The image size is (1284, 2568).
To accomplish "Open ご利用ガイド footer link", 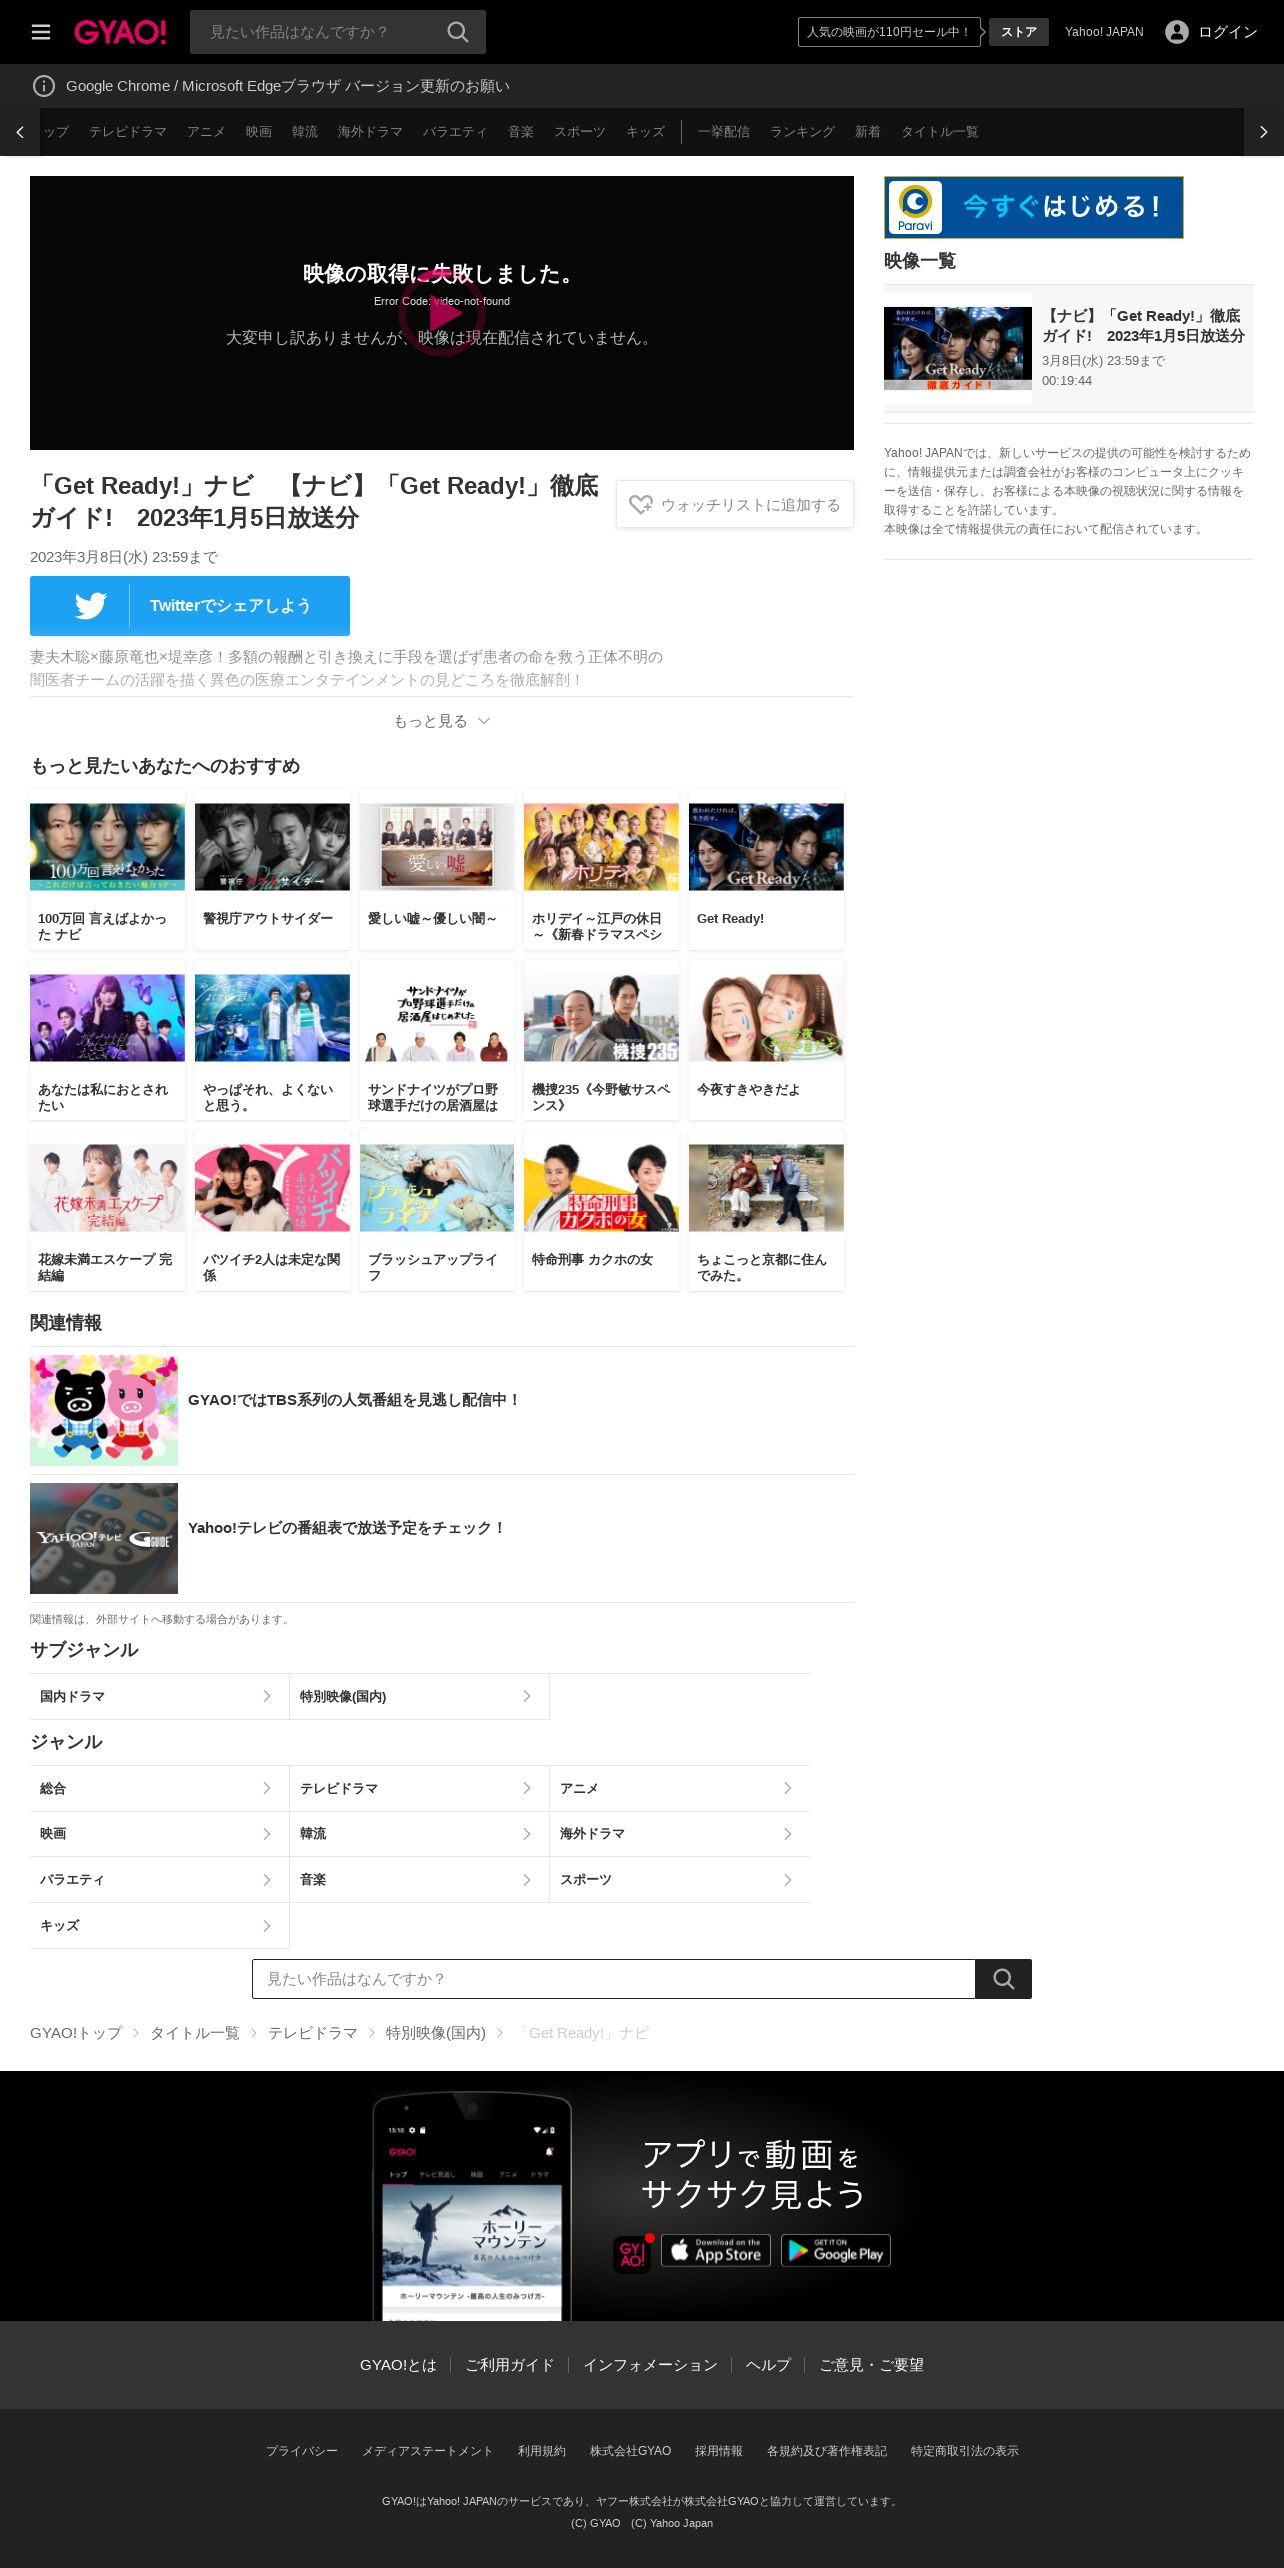I will tap(510, 2365).
